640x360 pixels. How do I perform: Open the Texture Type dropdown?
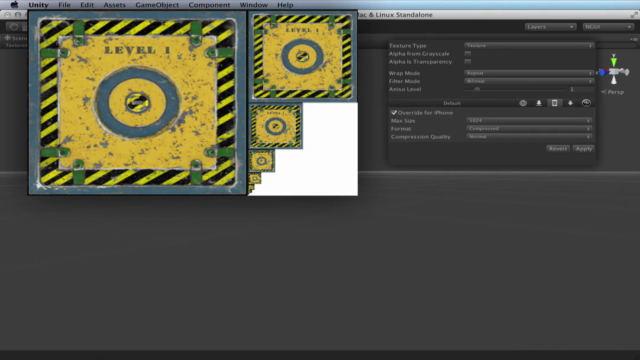tap(529, 46)
